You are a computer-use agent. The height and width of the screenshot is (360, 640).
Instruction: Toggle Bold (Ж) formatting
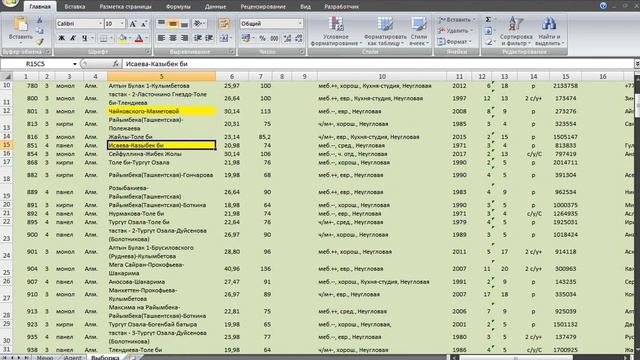[x=62, y=38]
